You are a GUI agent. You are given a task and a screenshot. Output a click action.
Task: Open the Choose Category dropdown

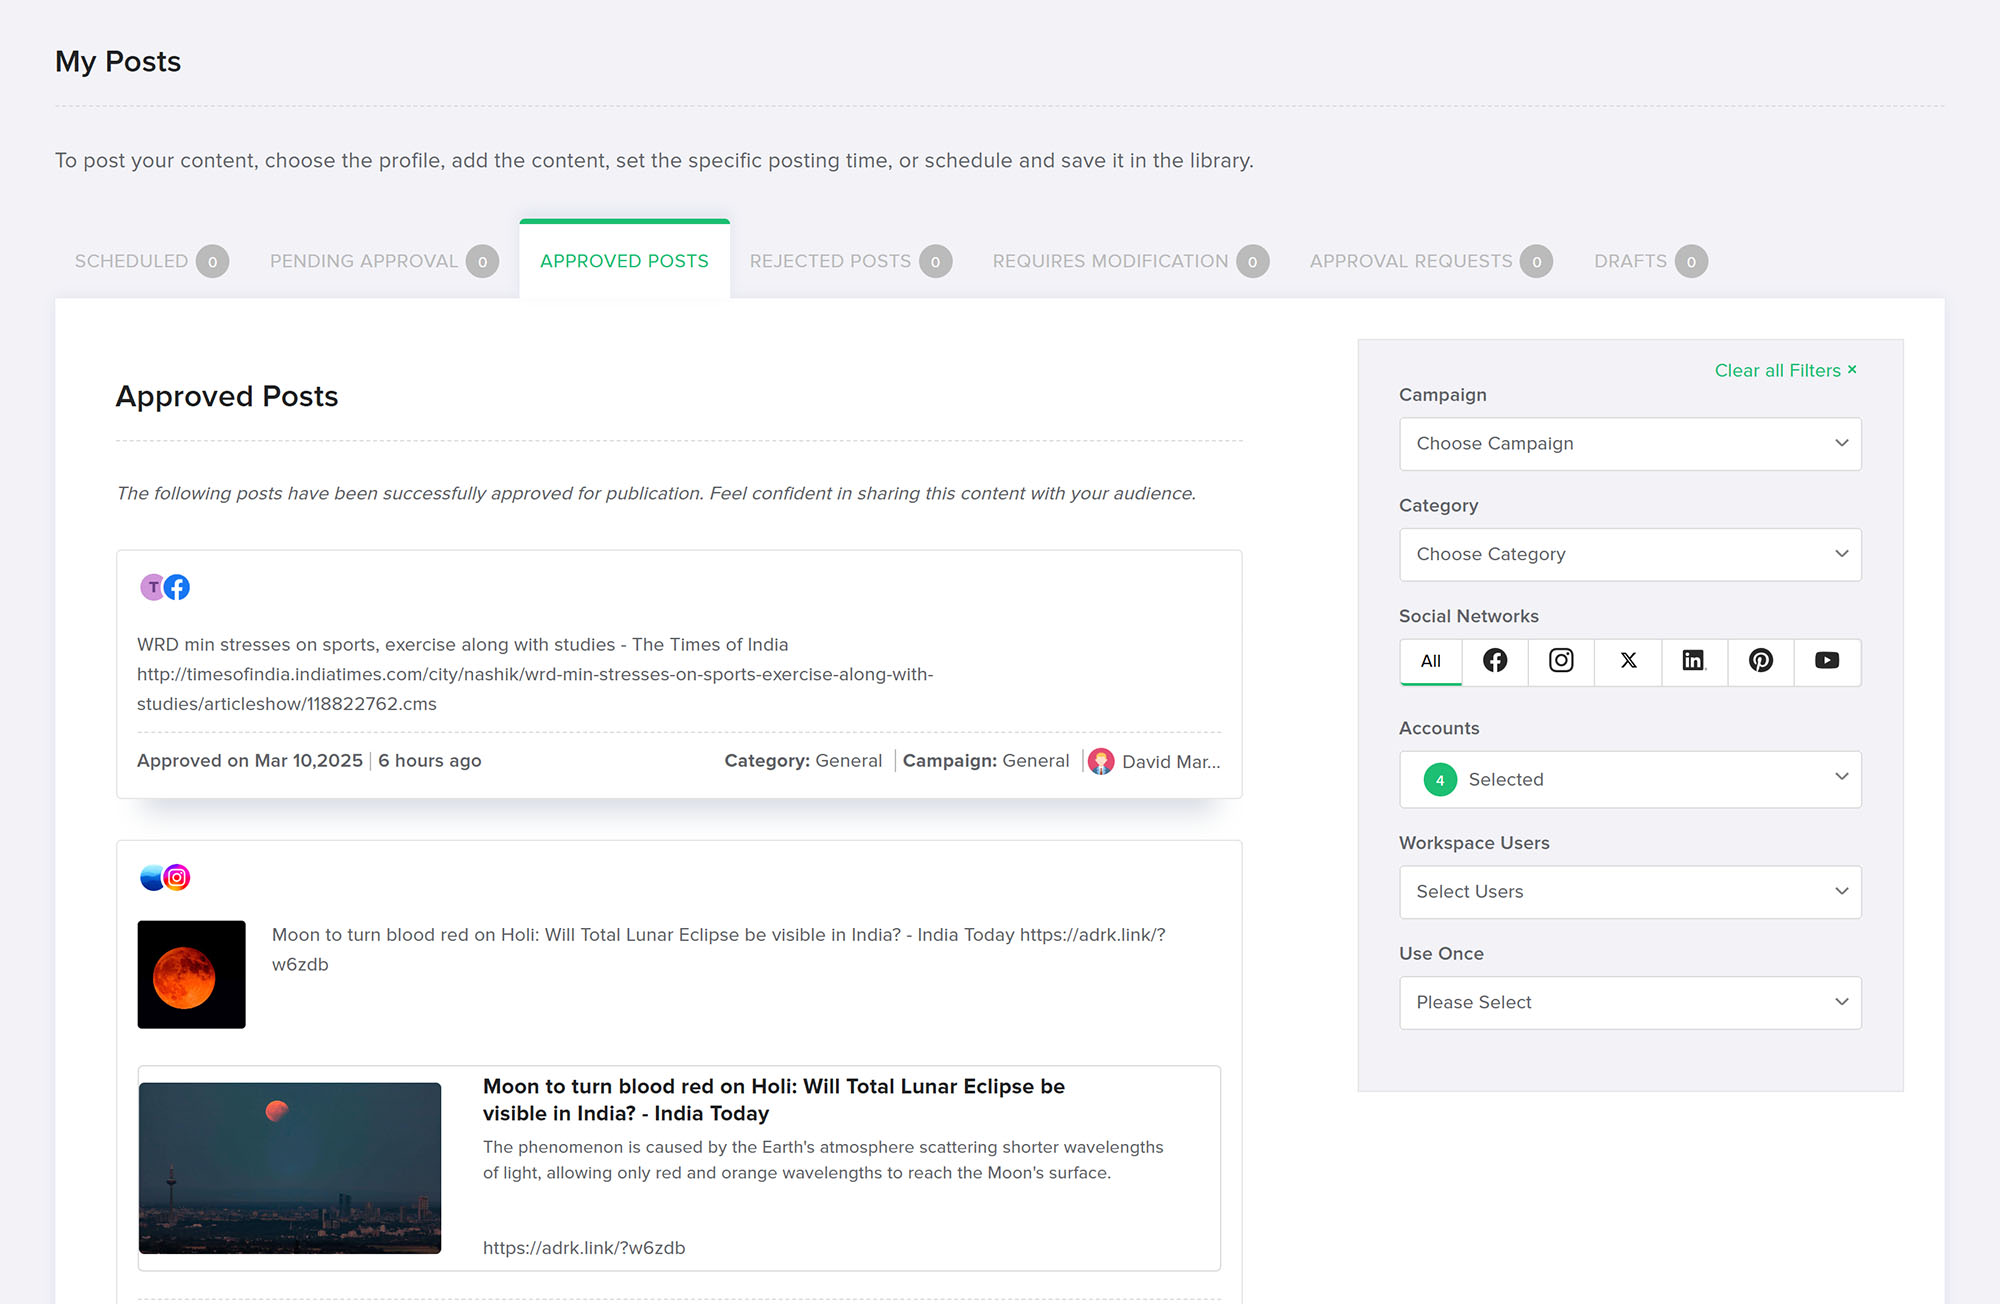click(x=1630, y=554)
